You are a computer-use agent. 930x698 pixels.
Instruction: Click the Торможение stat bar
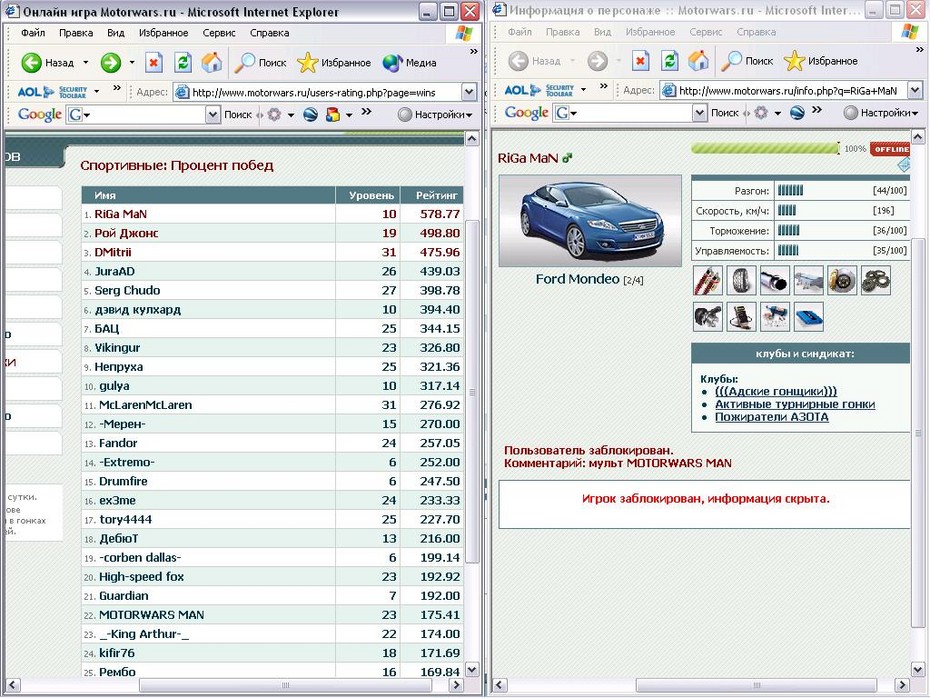point(789,231)
